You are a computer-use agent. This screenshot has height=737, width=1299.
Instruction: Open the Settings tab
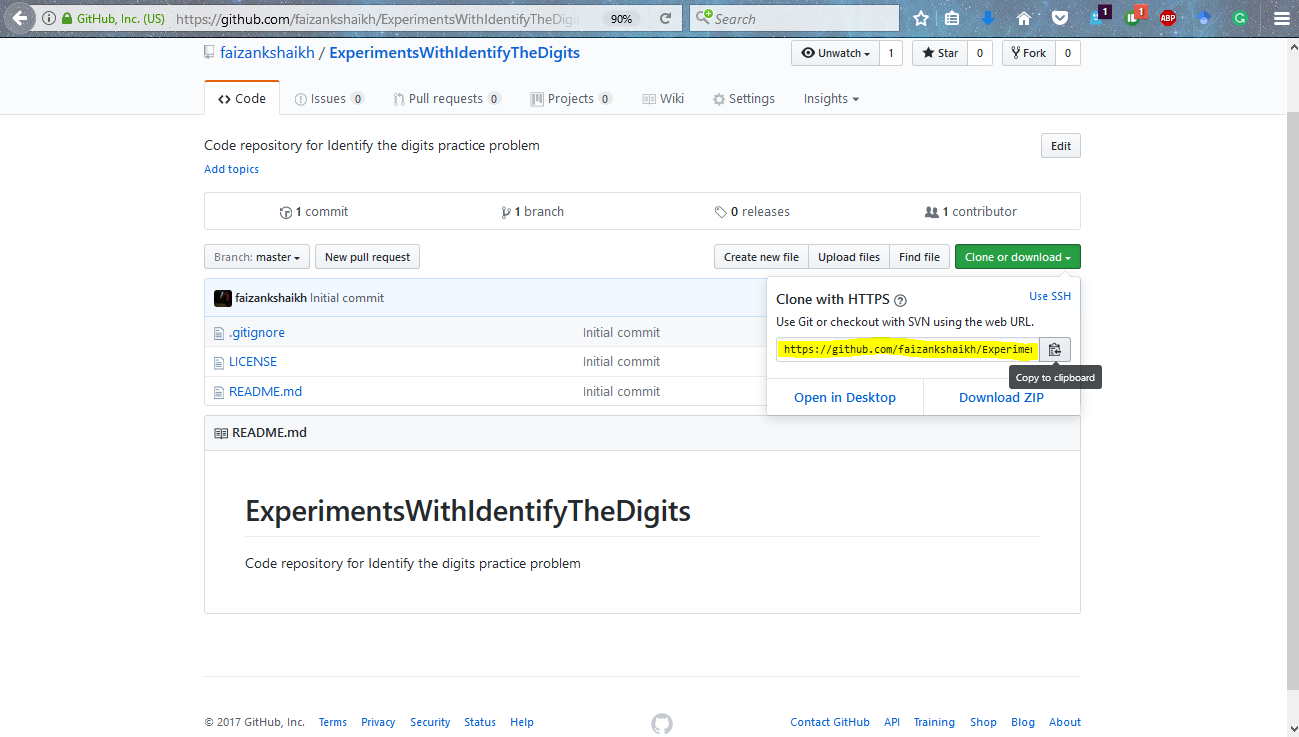(x=744, y=99)
